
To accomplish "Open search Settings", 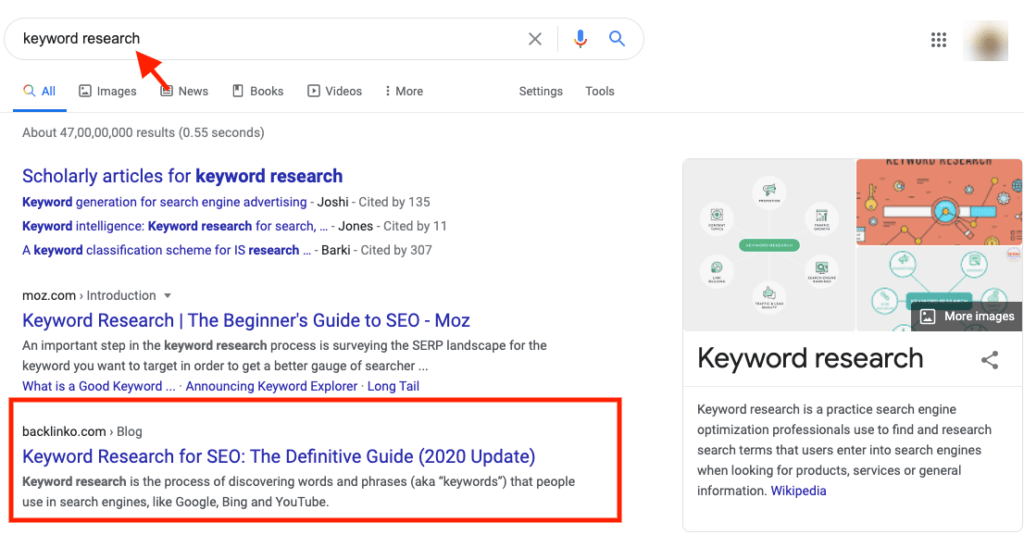I will [541, 91].
